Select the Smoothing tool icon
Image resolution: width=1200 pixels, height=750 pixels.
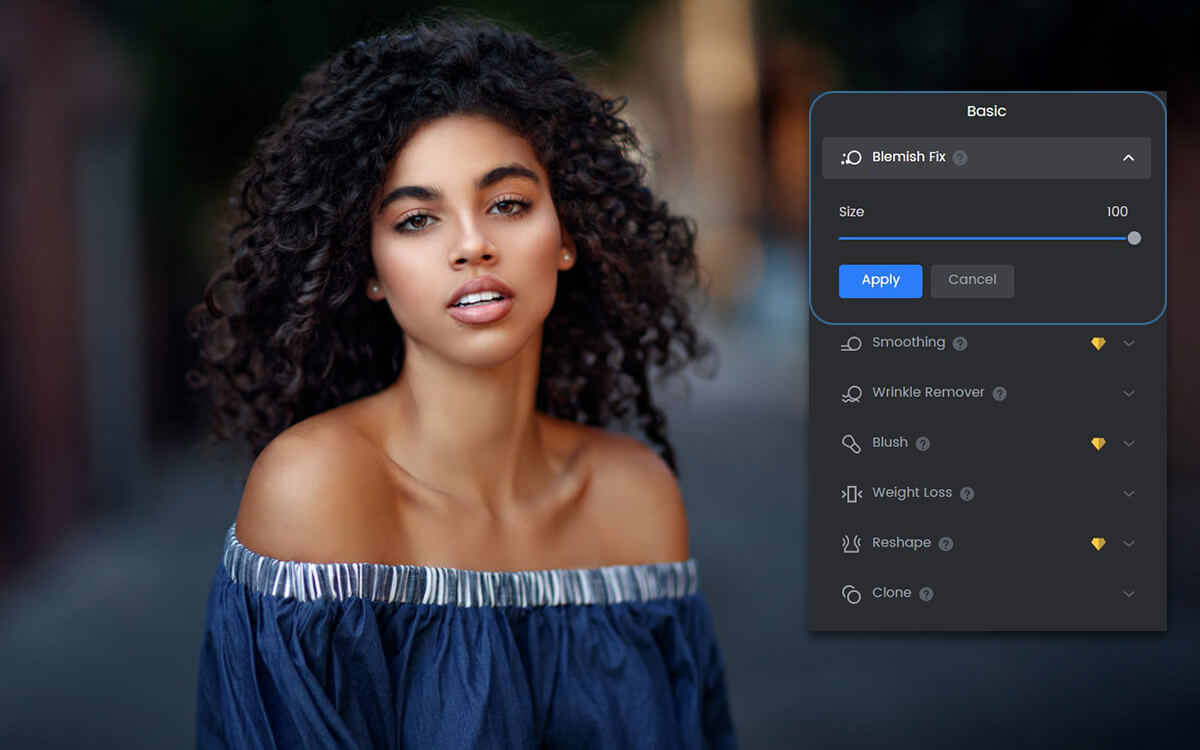click(851, 342)
